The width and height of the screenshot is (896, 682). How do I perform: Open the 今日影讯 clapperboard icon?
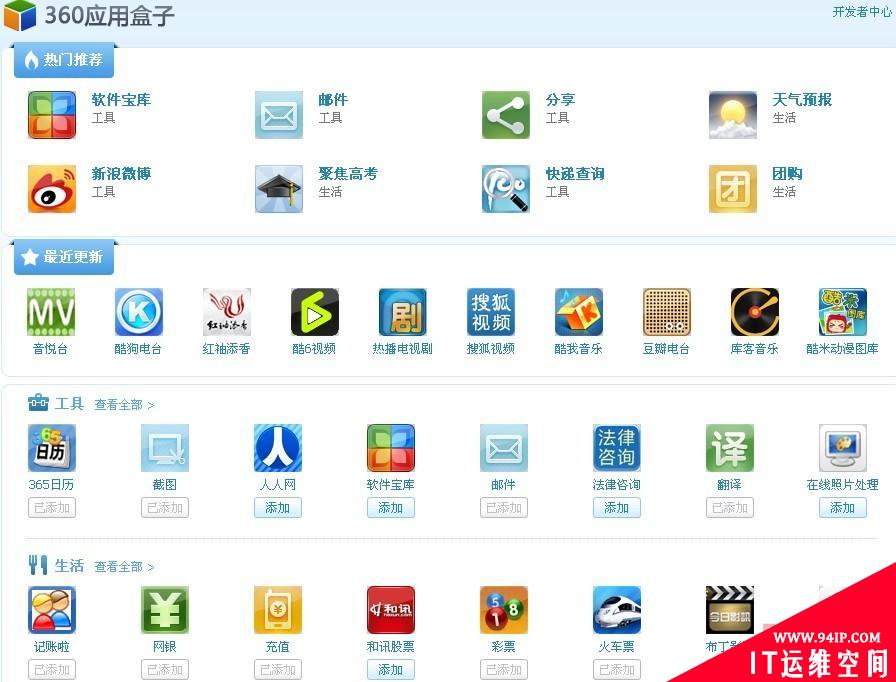730,610
